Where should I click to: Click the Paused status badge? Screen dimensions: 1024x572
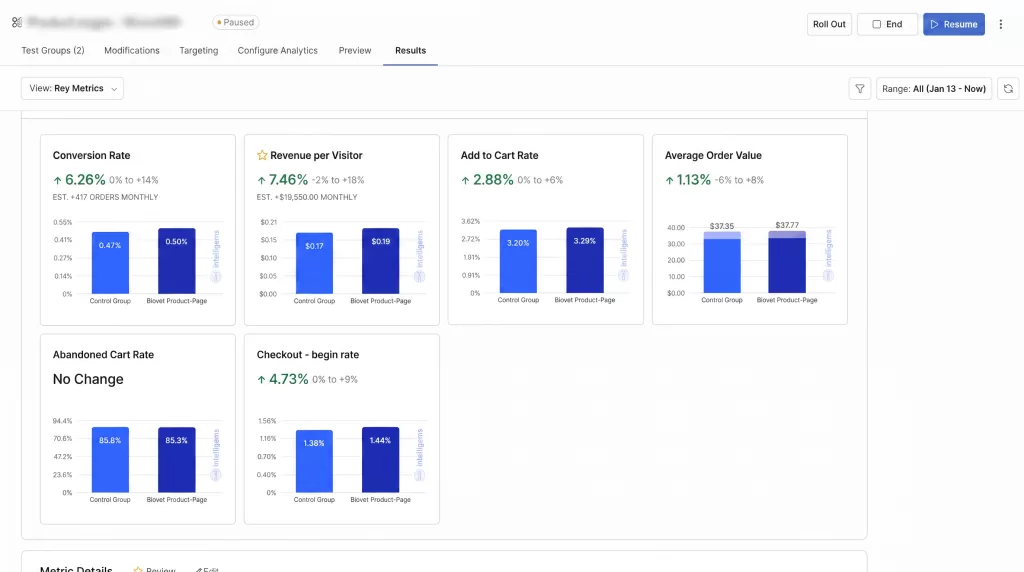[x=236, y=22]
